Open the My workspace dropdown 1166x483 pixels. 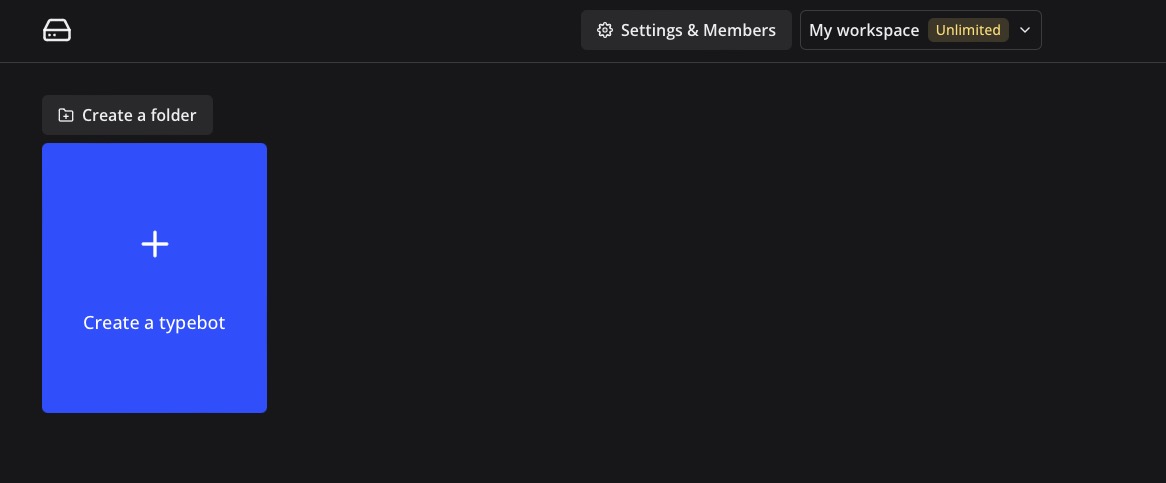point(920,30)
